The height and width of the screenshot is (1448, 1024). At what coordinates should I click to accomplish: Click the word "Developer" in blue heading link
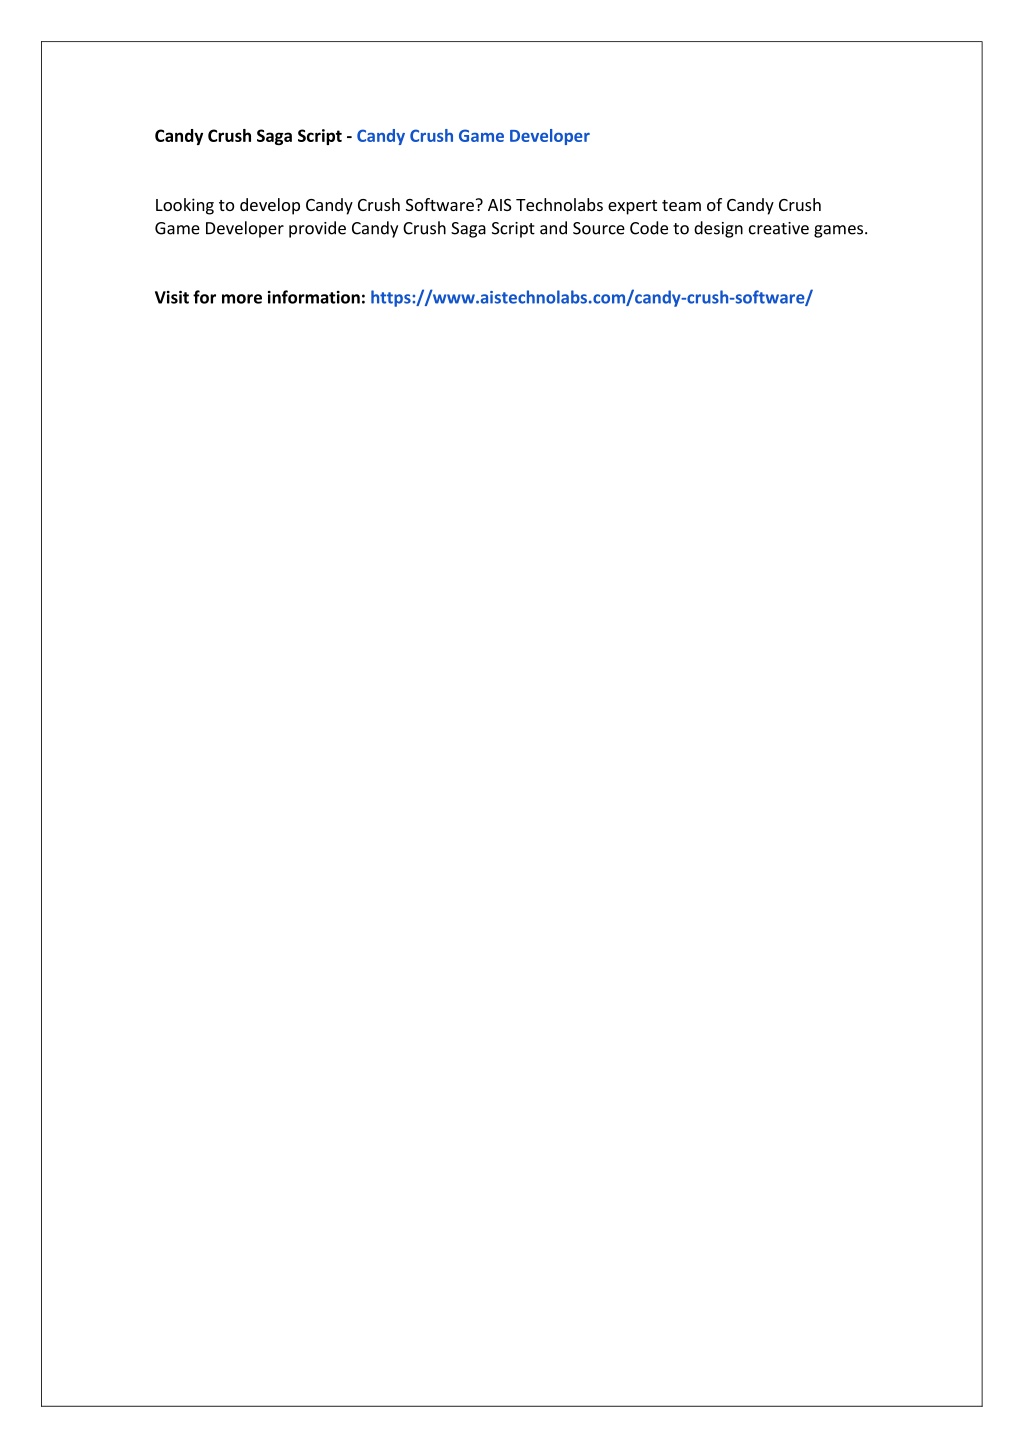[x=549, y=136]
